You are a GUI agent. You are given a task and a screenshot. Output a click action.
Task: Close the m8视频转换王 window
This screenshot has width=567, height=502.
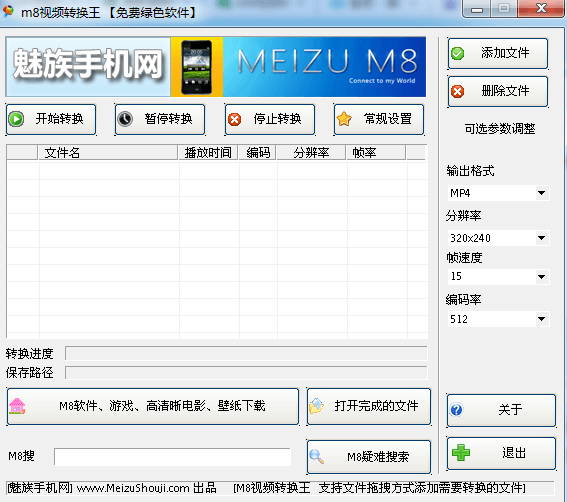click(x=541, y=8)
